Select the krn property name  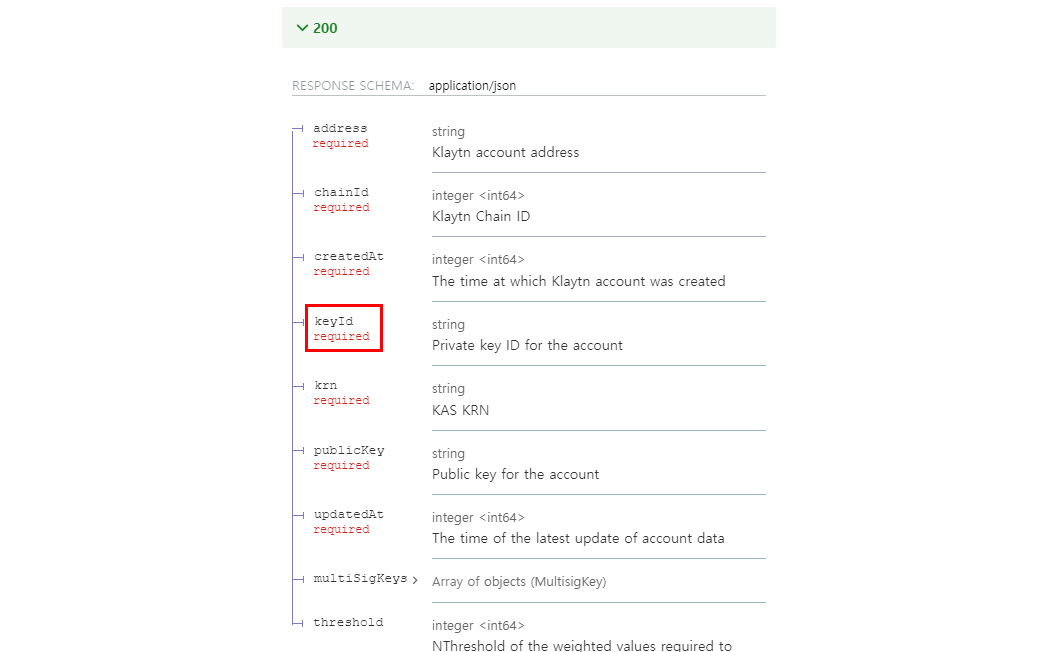tap(325, 385)
